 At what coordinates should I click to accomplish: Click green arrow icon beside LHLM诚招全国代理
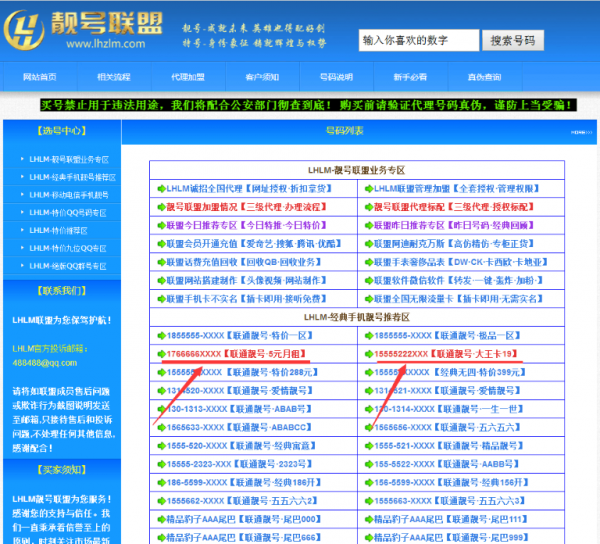tap(161, 189)
